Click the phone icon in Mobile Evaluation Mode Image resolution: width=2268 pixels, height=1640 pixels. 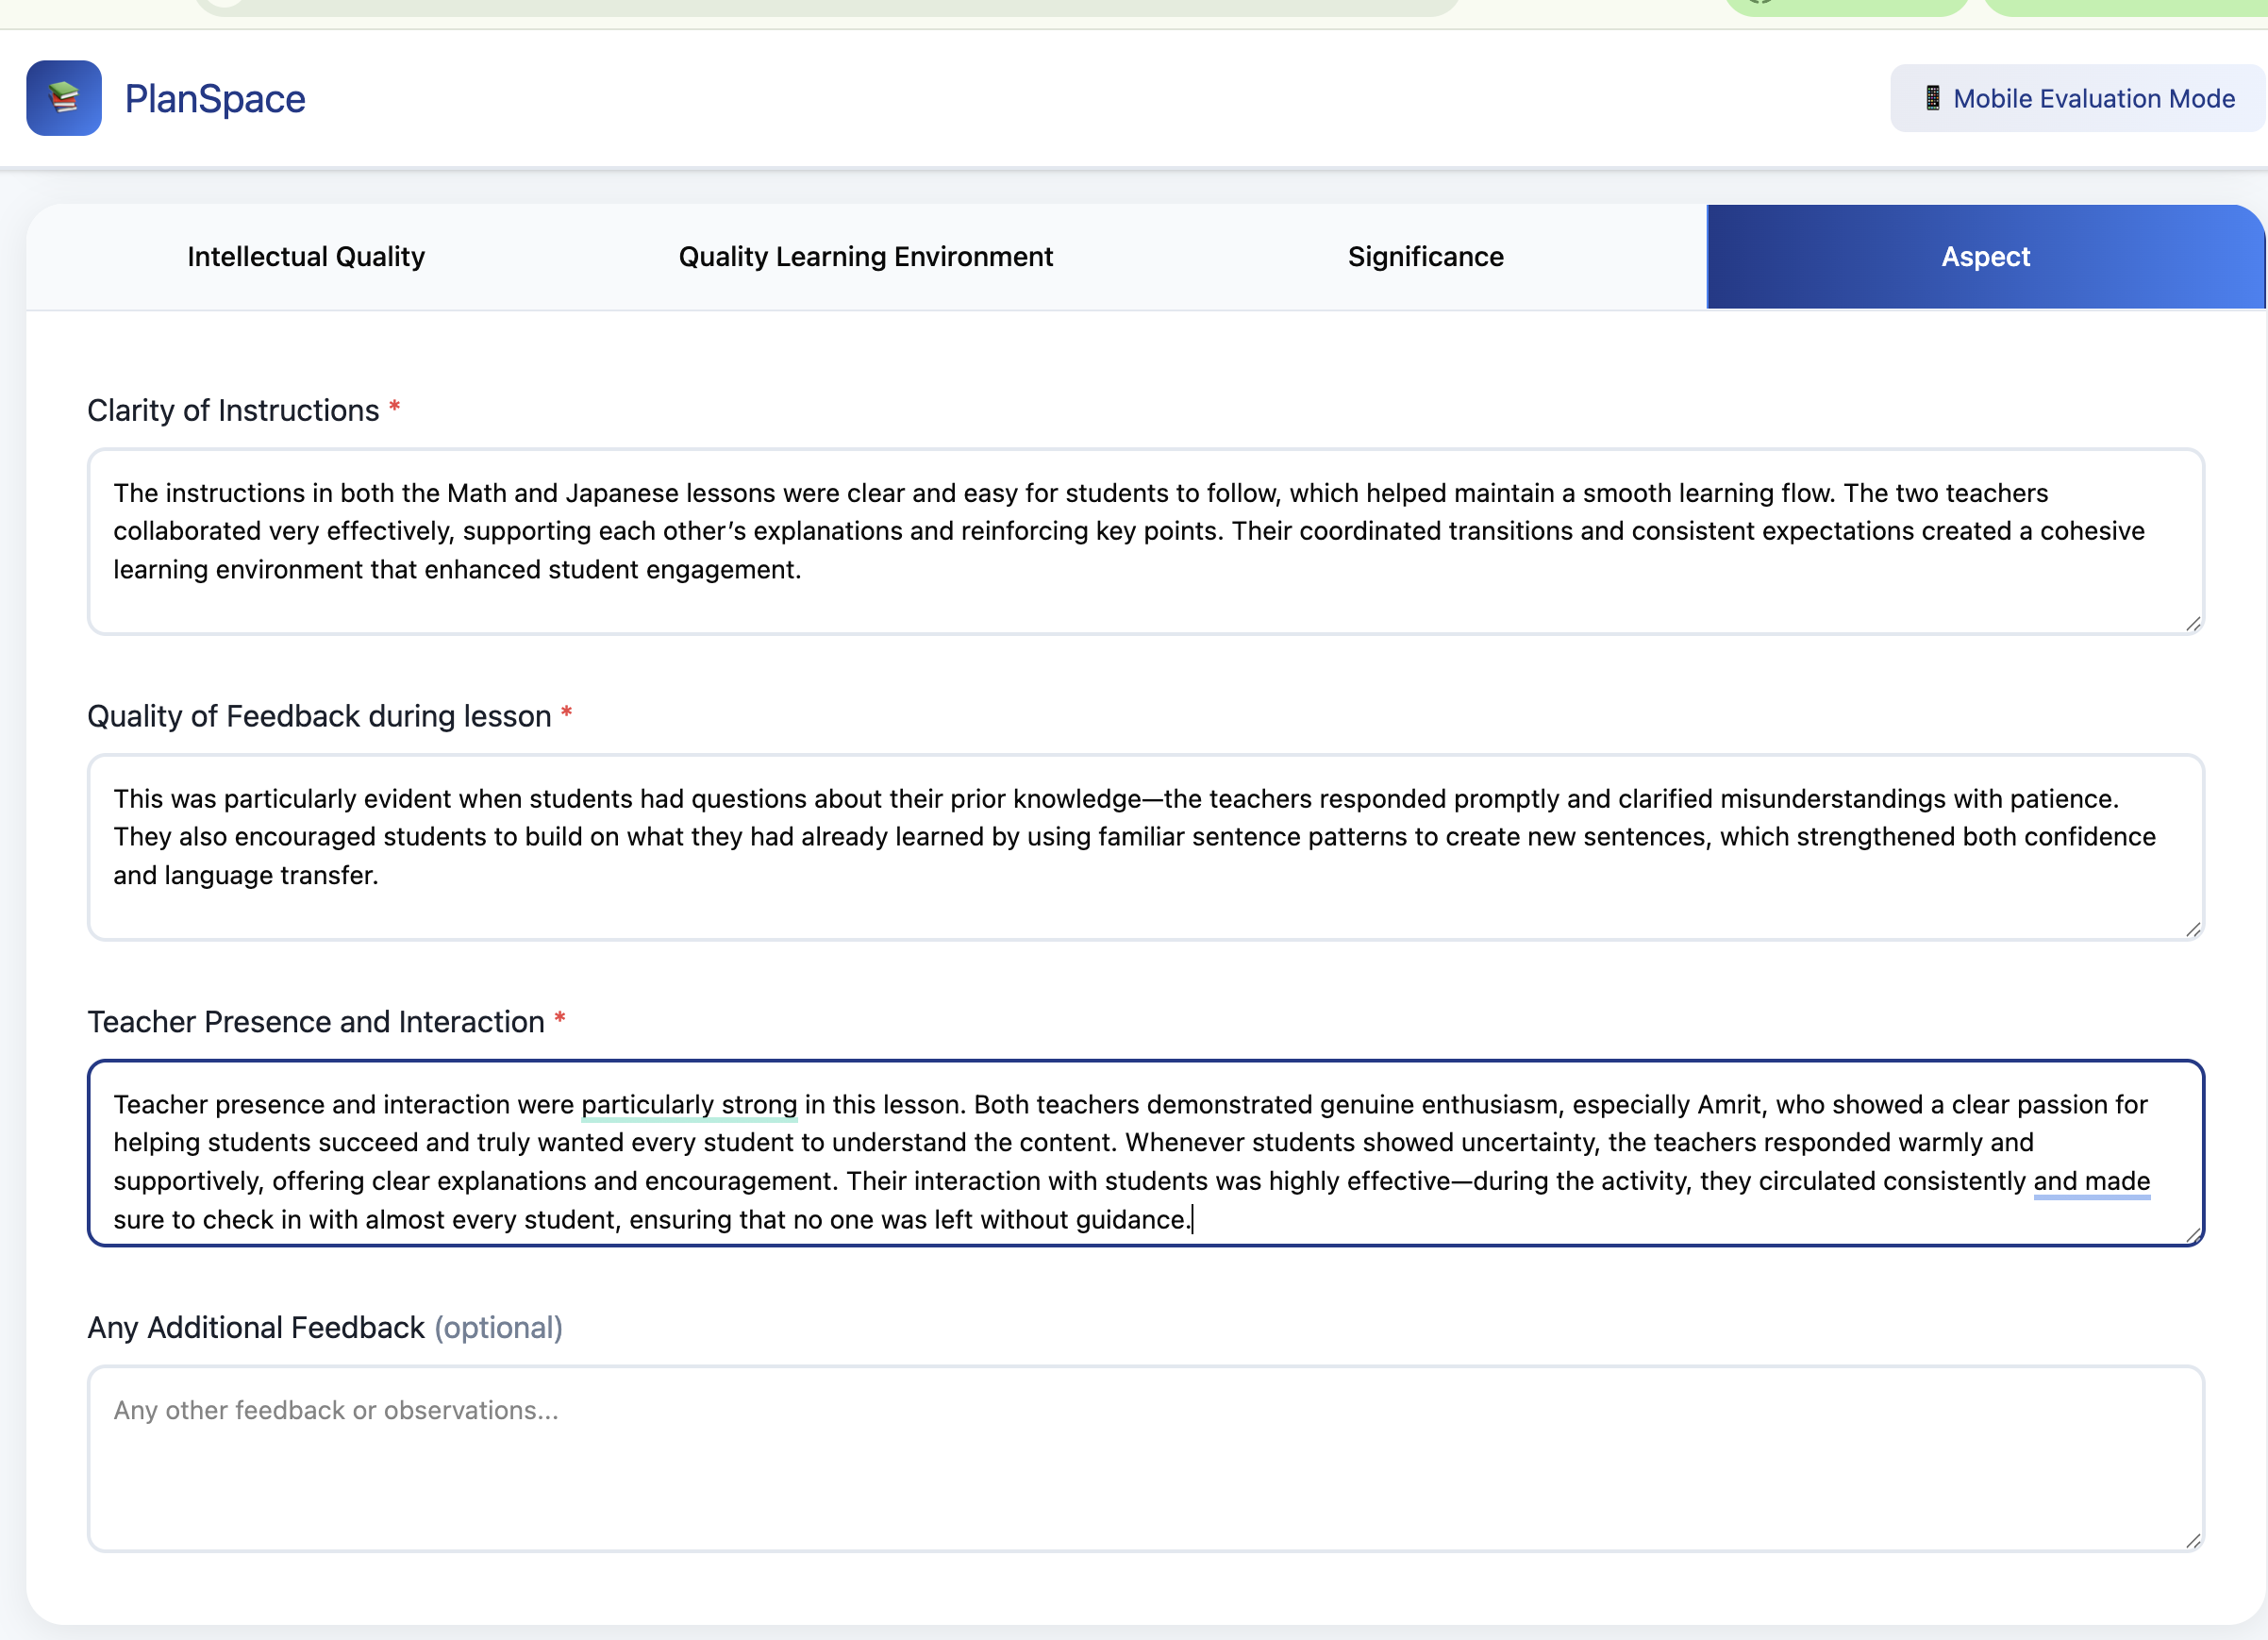tap(1932, 98)
